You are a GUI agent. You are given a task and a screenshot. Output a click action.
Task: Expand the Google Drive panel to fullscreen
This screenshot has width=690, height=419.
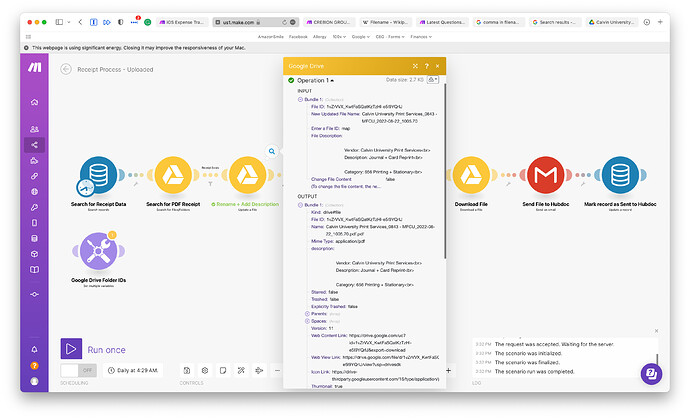pyautogui.click(x=415, y=66)
